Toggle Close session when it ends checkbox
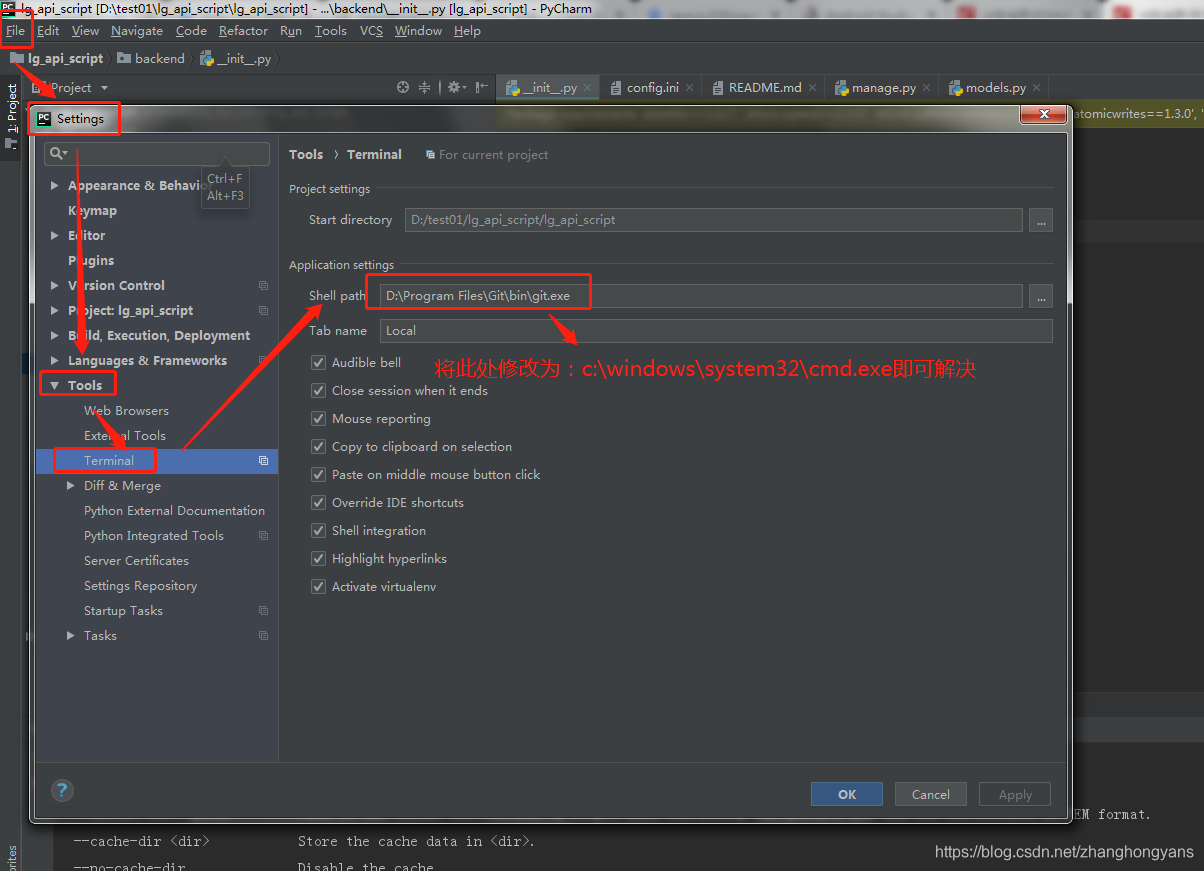The width and height of the screenshot is (1204, 871). (x=318, y=391)
